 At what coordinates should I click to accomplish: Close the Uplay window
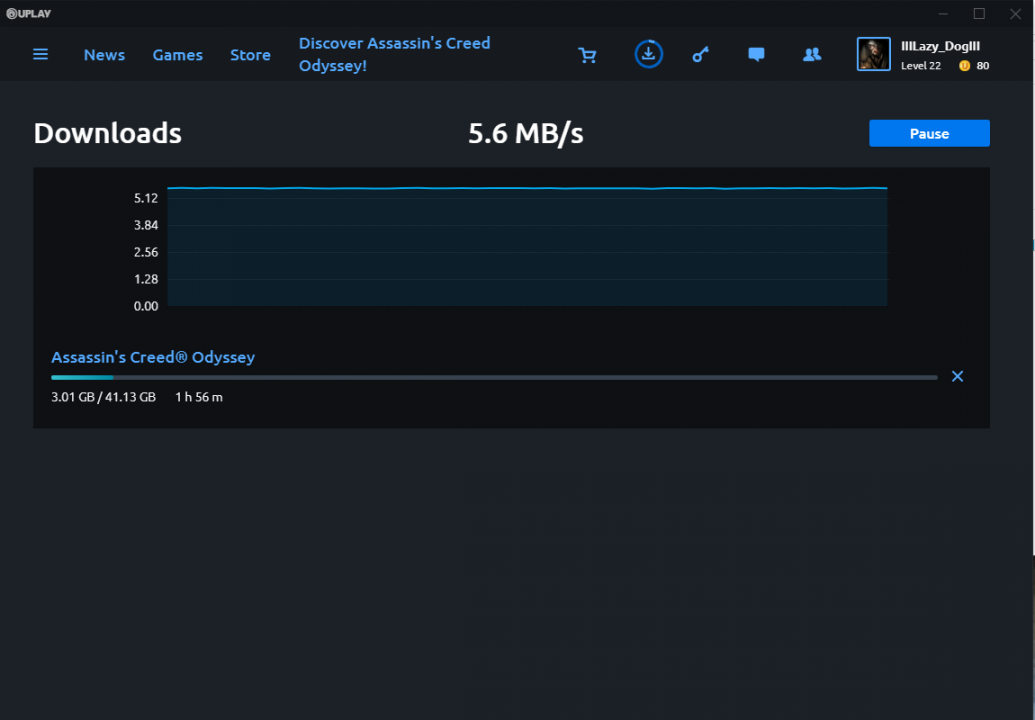click(1015, 14)
